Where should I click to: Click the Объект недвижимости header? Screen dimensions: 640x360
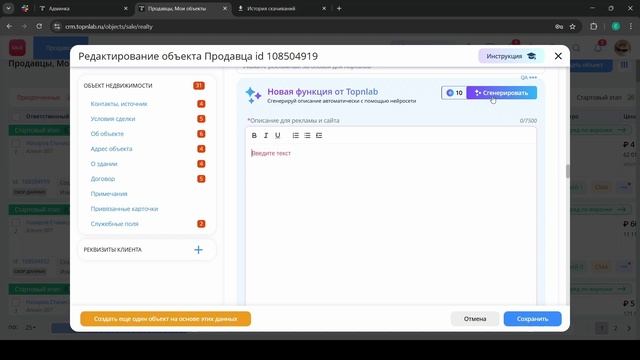coord(118,86)
